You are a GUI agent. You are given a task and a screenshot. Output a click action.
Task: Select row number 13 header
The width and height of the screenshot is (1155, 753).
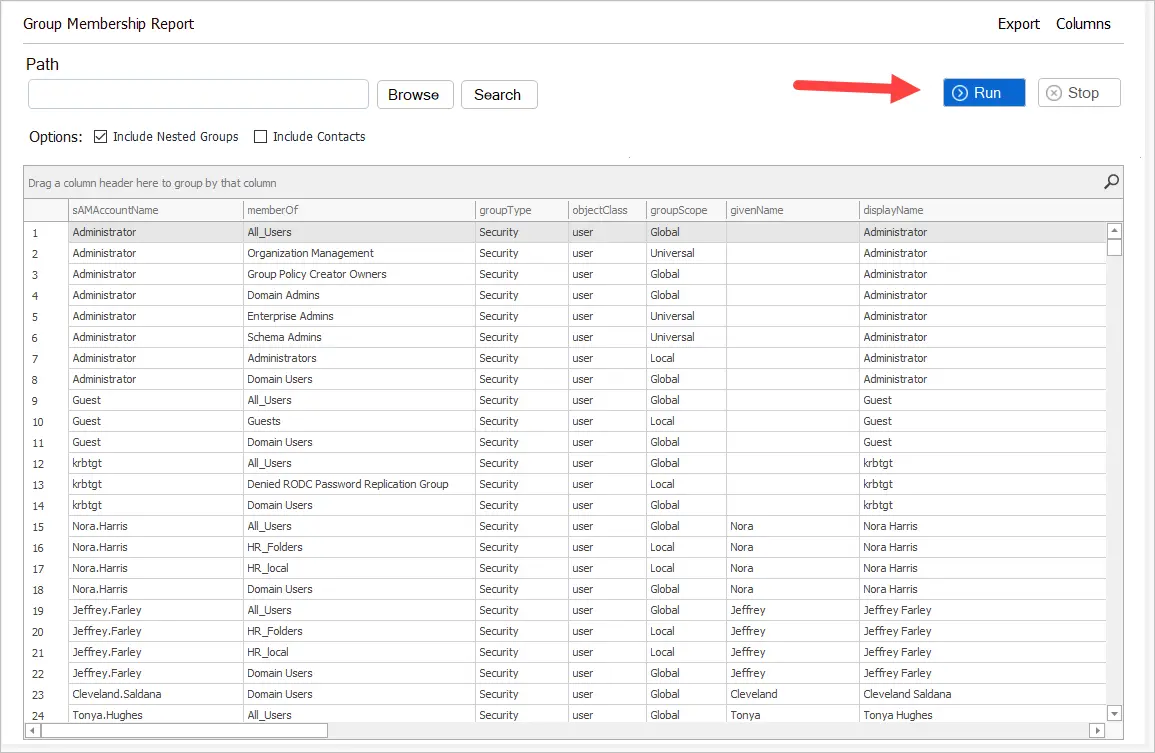46,484
